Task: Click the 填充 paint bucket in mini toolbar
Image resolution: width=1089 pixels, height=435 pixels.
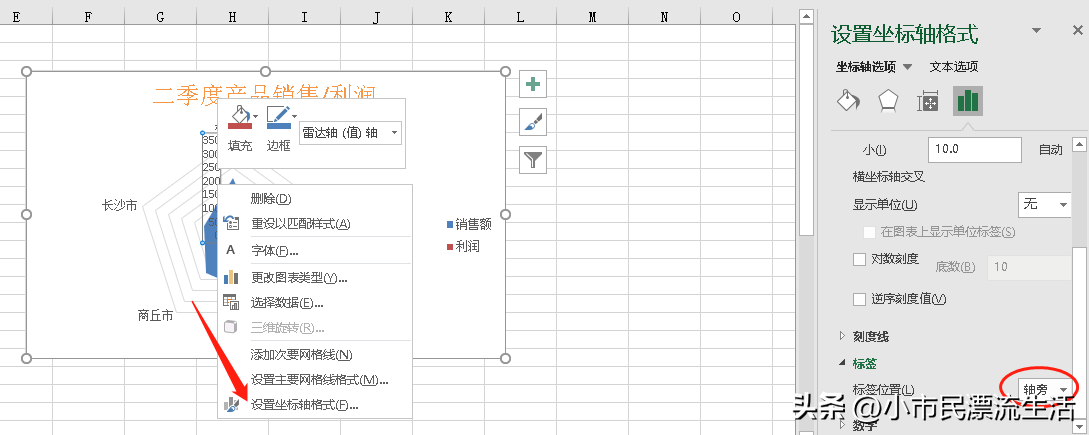Action: click(x=240, y=118)
